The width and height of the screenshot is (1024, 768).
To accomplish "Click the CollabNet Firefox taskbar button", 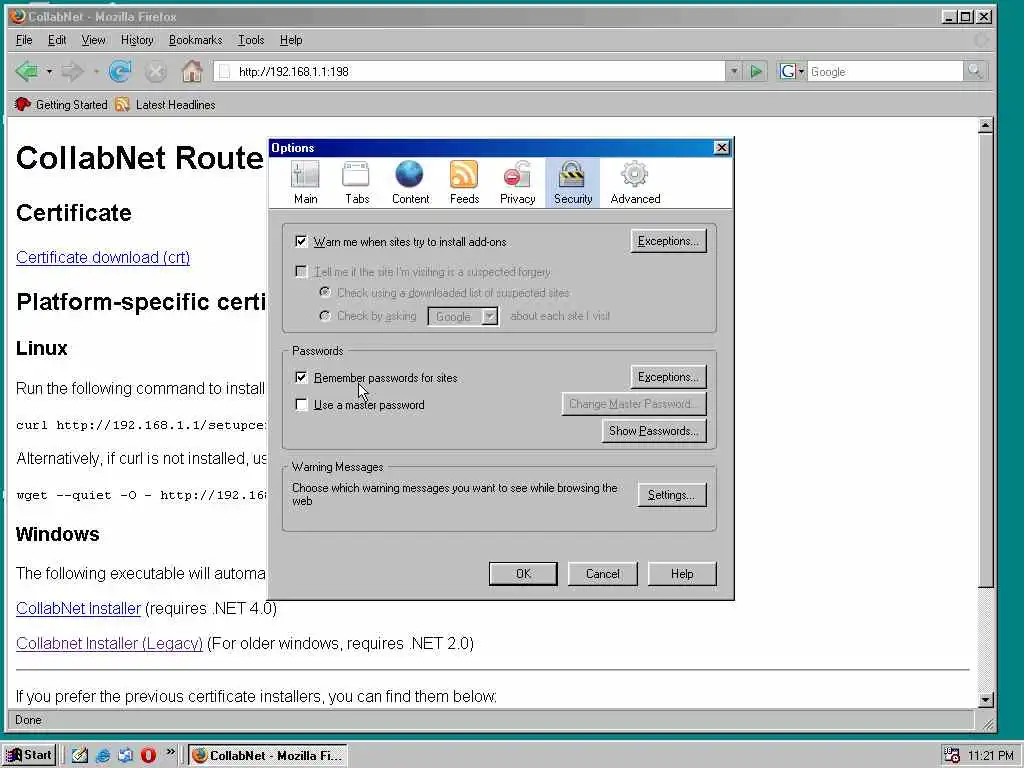I will click(268, 755).
